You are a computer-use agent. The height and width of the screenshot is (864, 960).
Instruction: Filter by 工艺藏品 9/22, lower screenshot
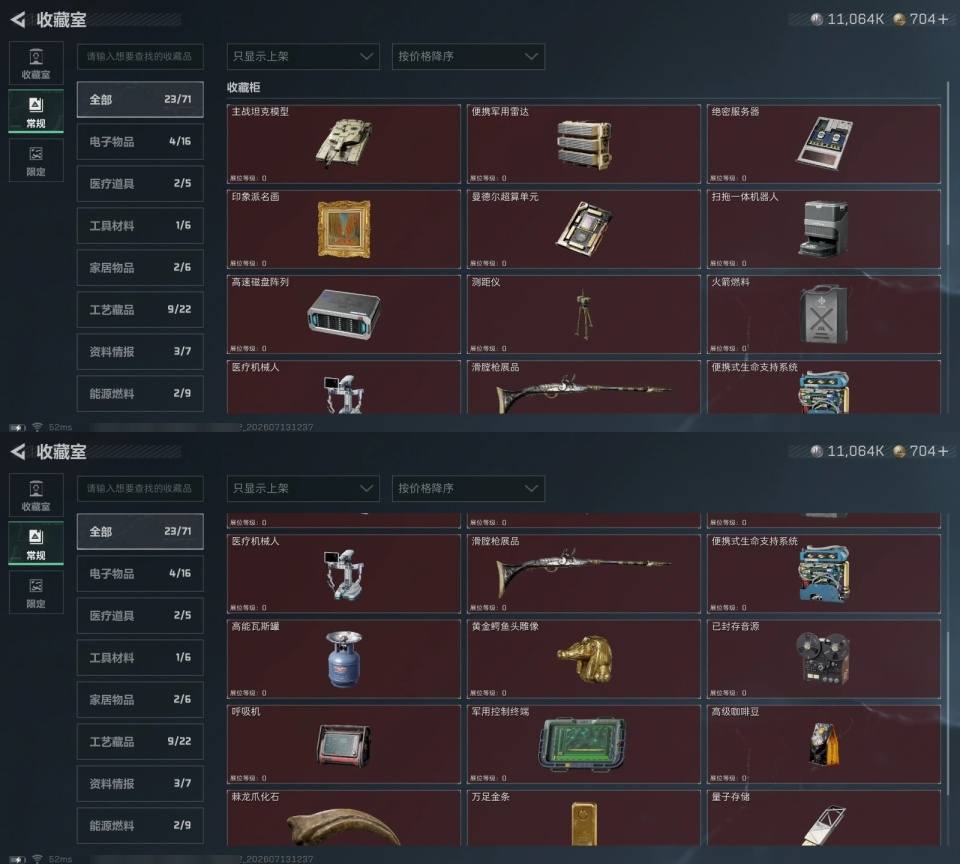pyautogui.click(x=140, y=742)
